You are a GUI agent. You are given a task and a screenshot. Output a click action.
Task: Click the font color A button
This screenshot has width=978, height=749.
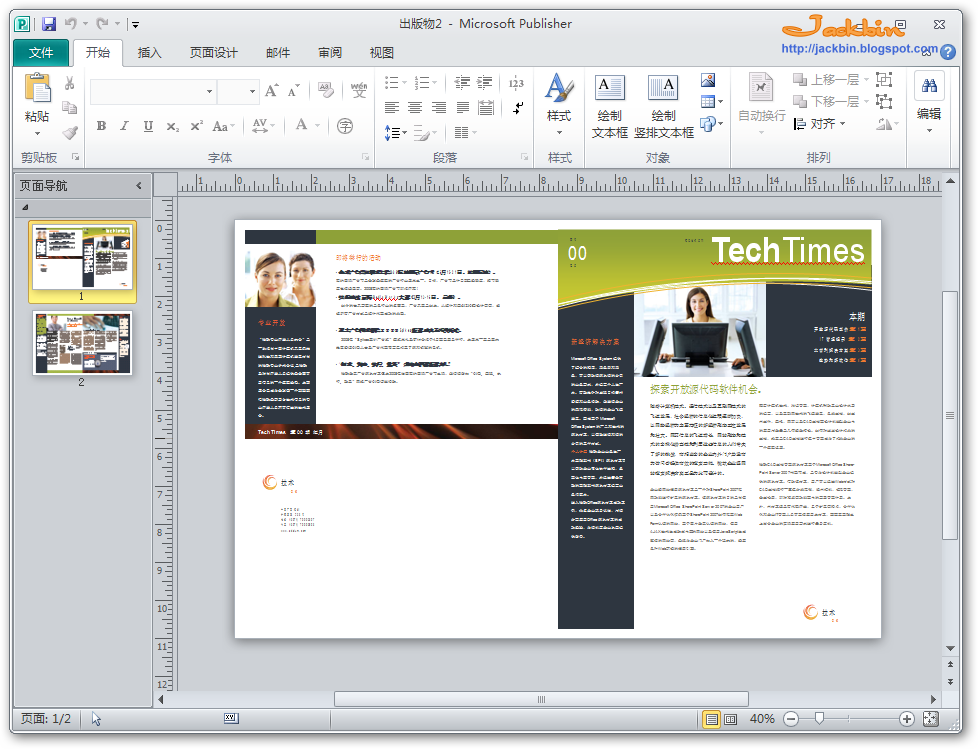tap(302, 125)
